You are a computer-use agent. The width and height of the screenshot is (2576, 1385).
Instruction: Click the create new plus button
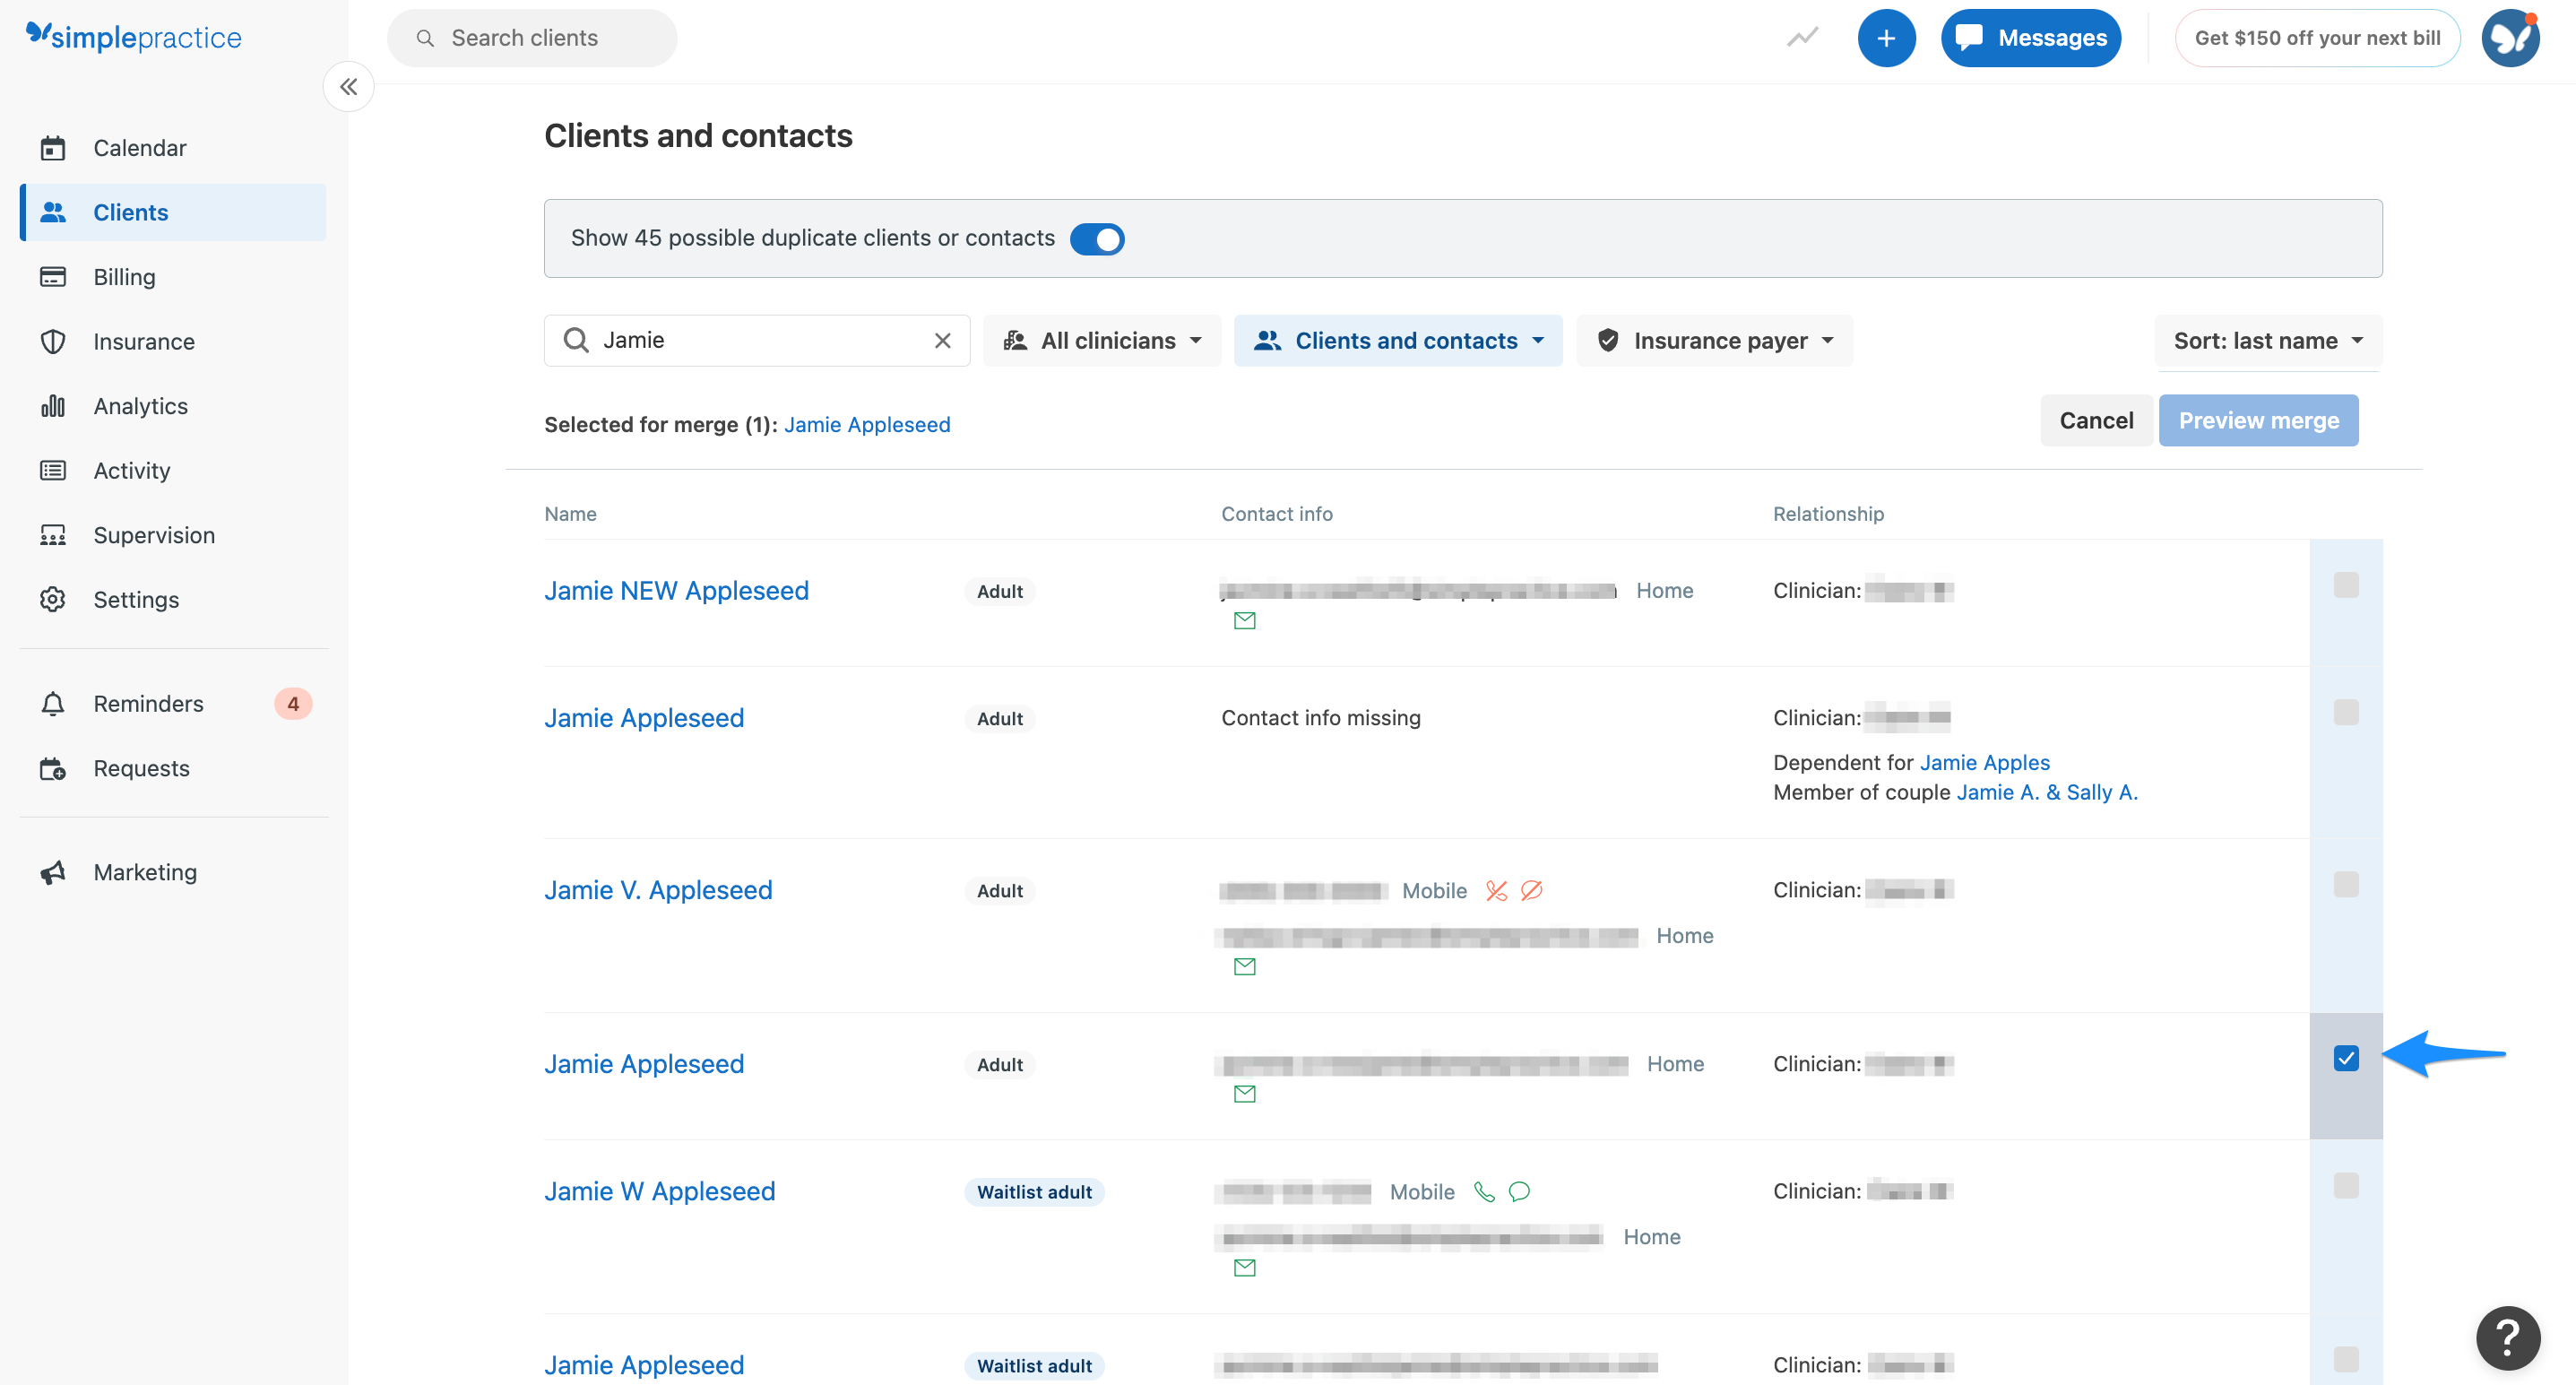point(1886,37)
